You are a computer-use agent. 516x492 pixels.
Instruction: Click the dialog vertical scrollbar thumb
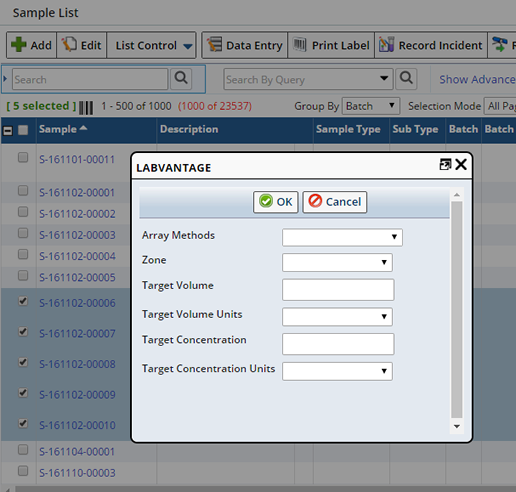click(x=457, y=309)
